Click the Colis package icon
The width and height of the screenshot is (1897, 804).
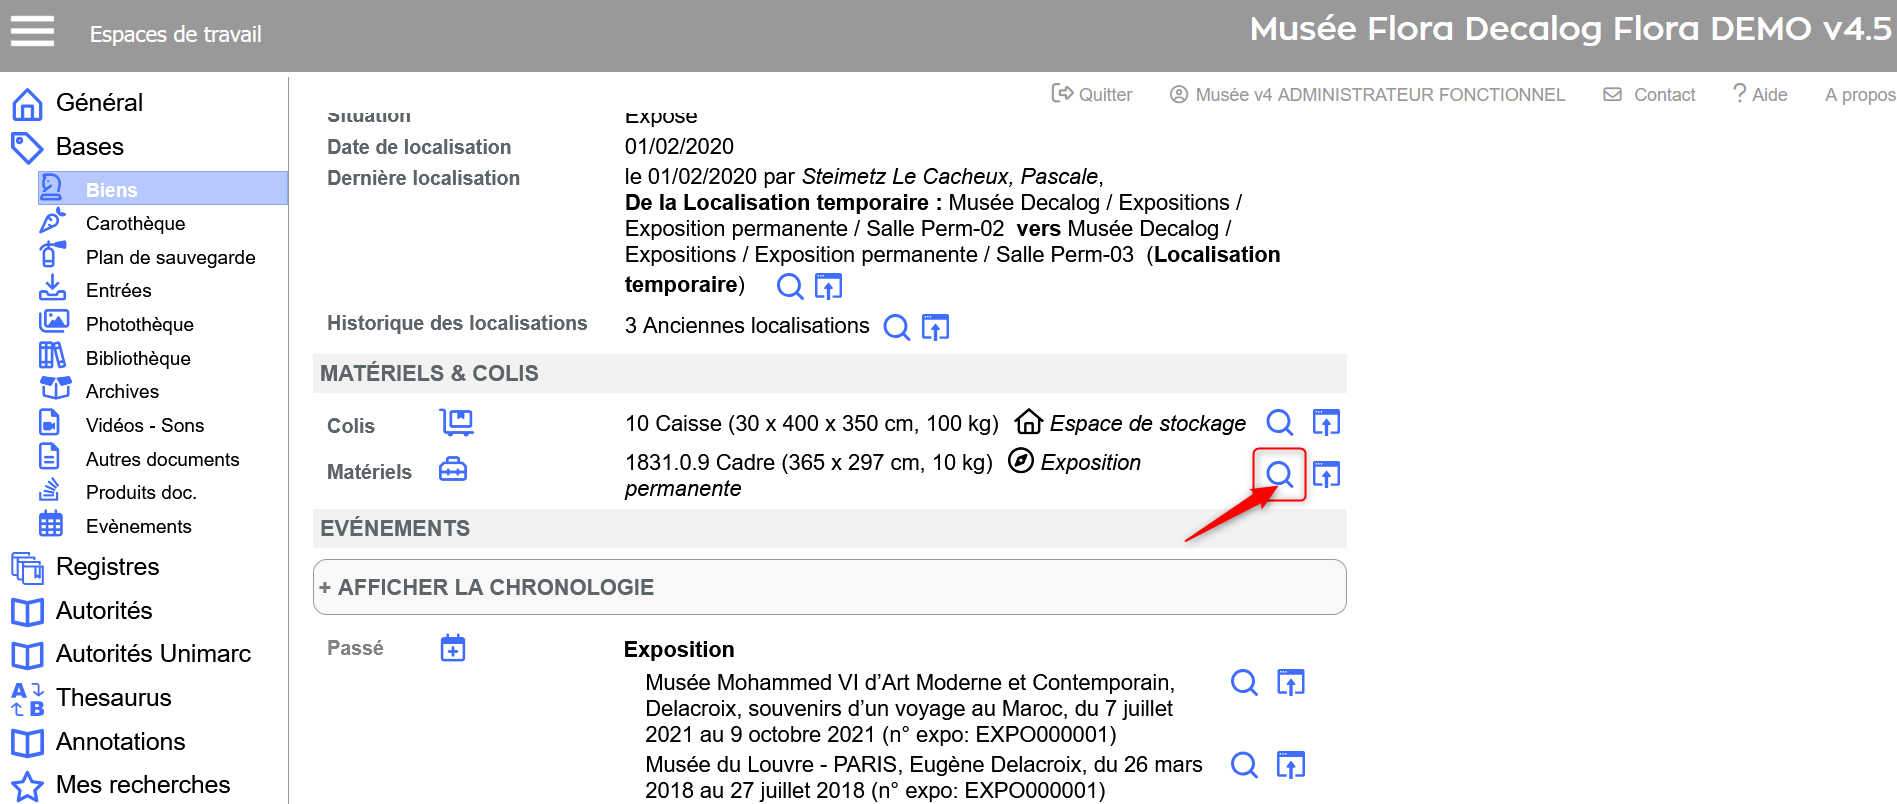[456, 423]
